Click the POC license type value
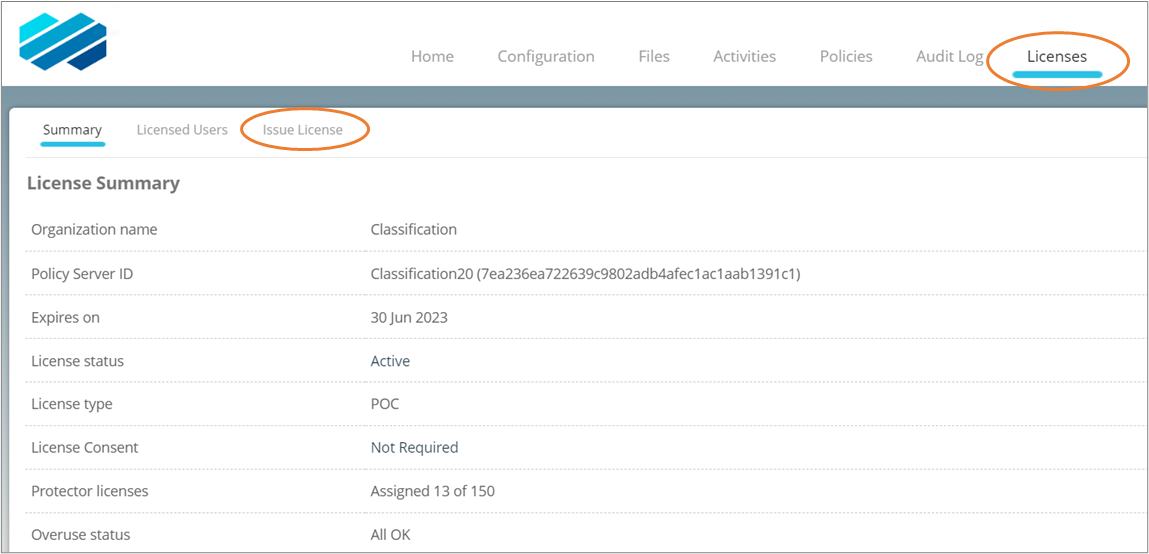The image size is (1149, 554). click(386, 404)
